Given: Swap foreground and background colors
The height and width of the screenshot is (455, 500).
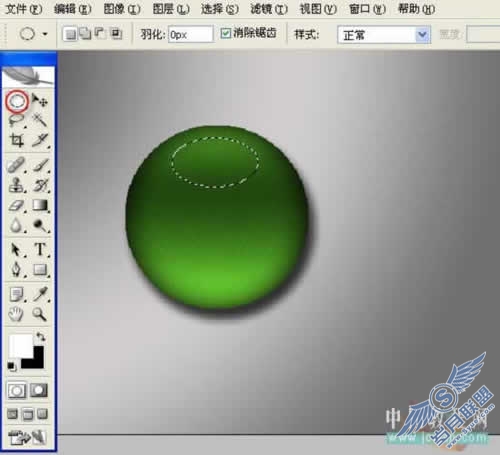Looking at the screenshot, I should (x=41, y=337).
